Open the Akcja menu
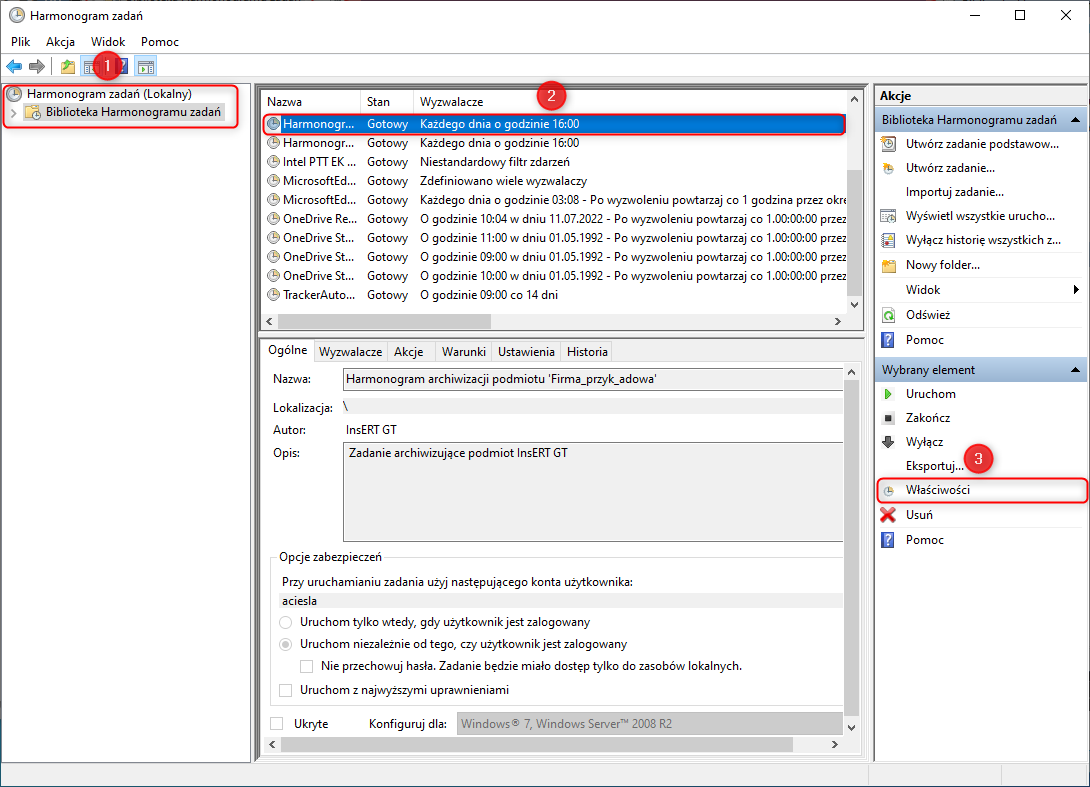 [60, 42]
